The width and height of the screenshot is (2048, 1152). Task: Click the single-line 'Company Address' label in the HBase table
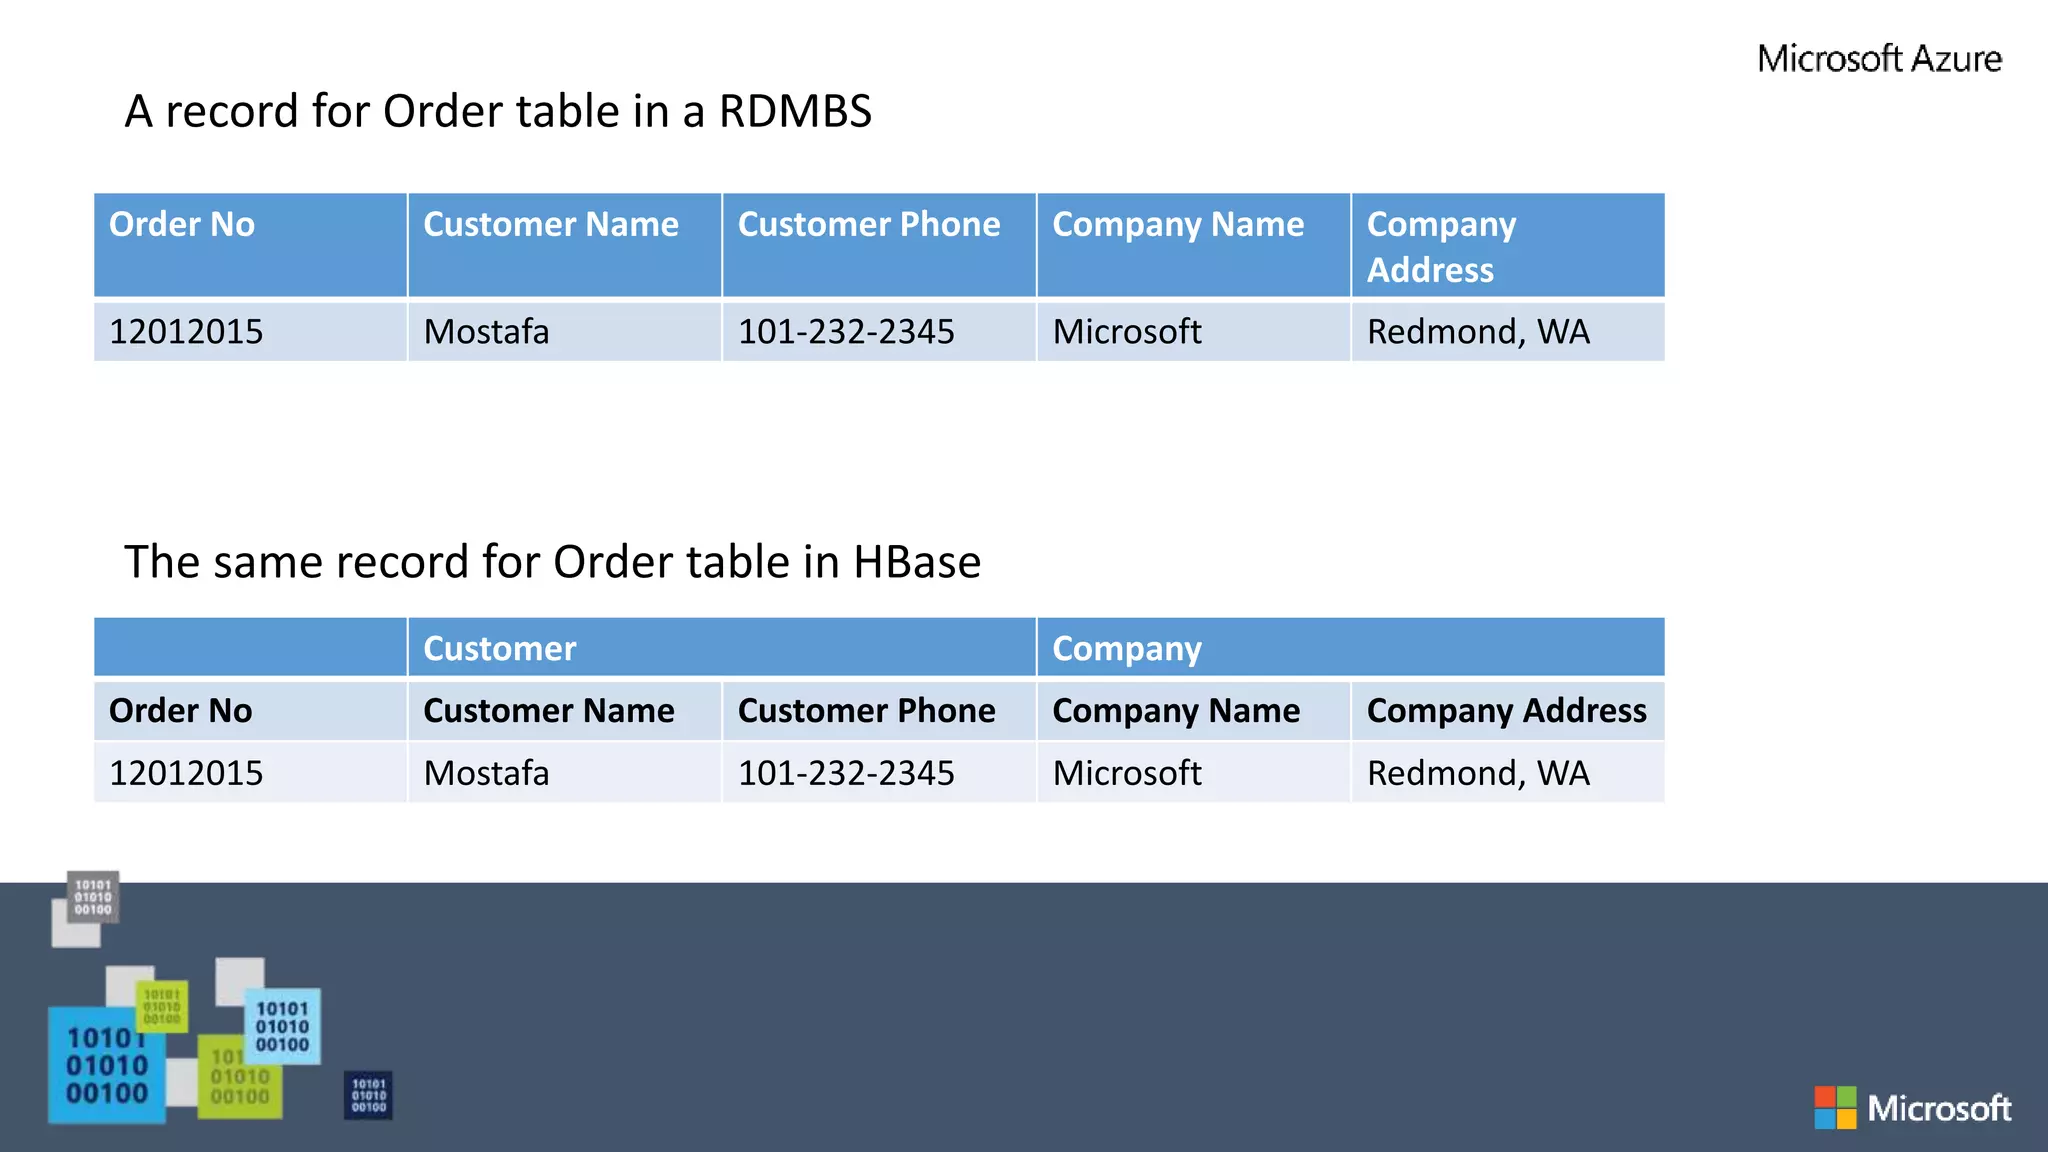pos(1508,710)
